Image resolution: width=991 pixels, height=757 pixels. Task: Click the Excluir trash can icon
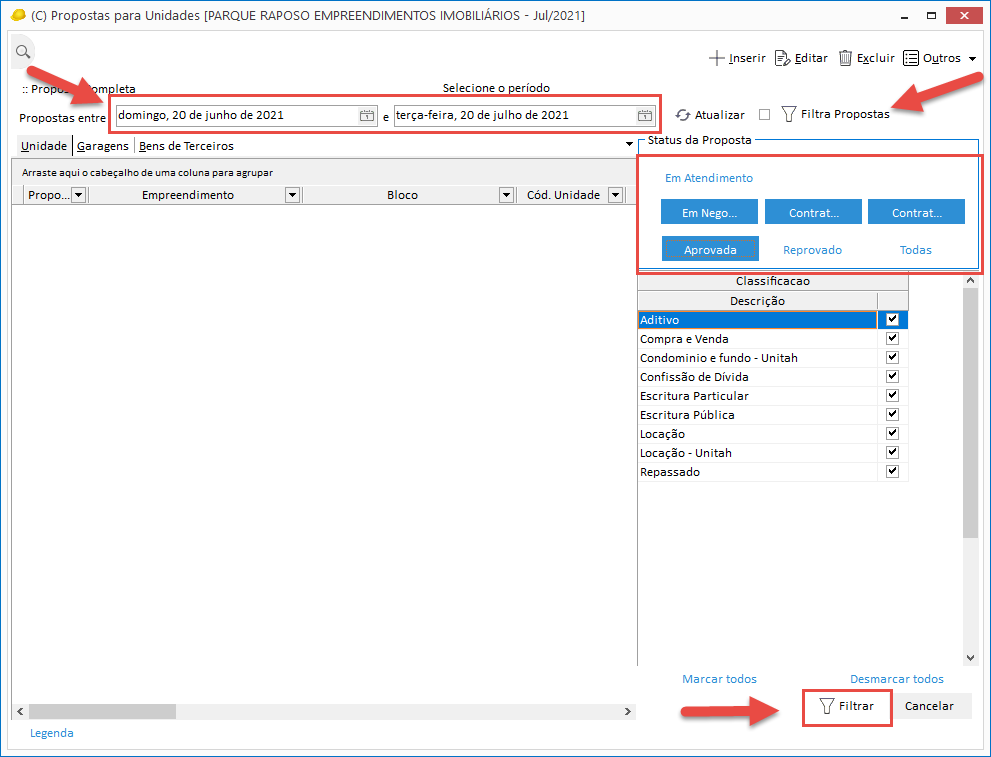(845, 58)
